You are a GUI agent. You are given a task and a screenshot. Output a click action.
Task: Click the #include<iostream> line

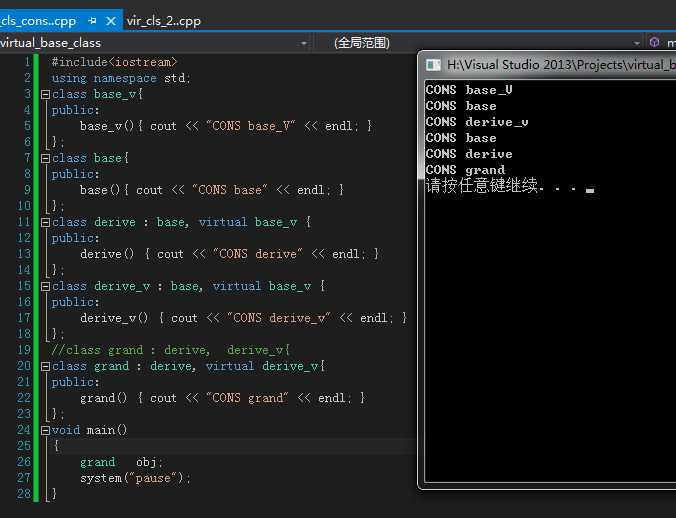coord(114,62)
